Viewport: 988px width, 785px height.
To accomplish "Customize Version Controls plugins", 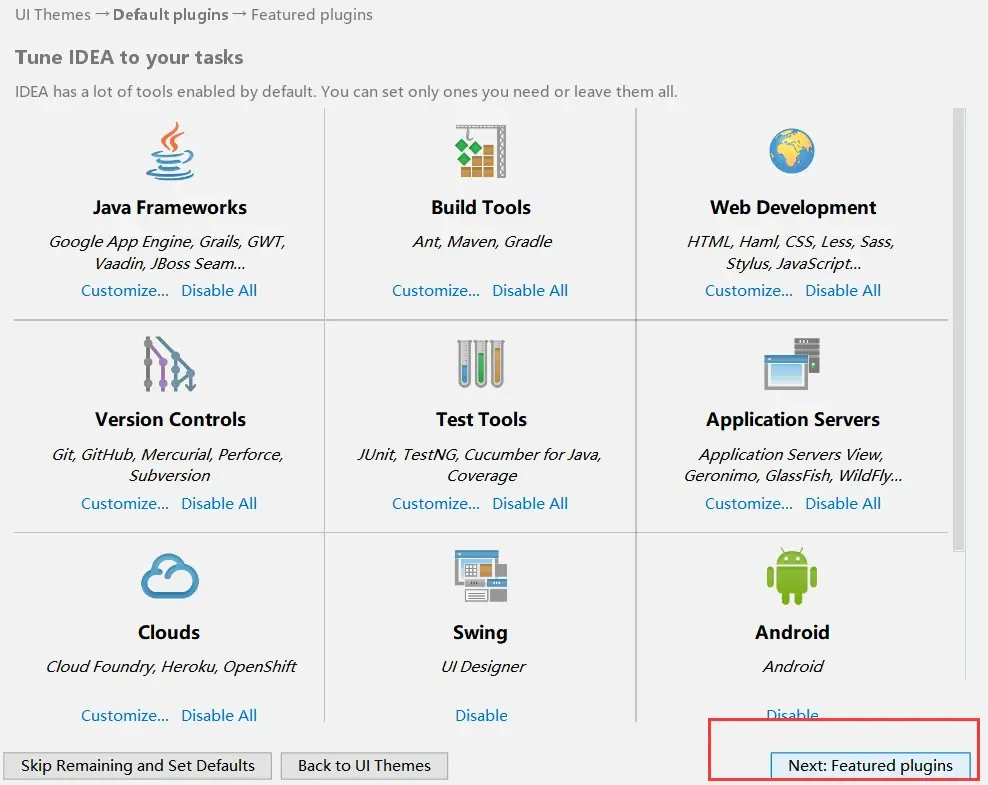I will click(125, 503).
